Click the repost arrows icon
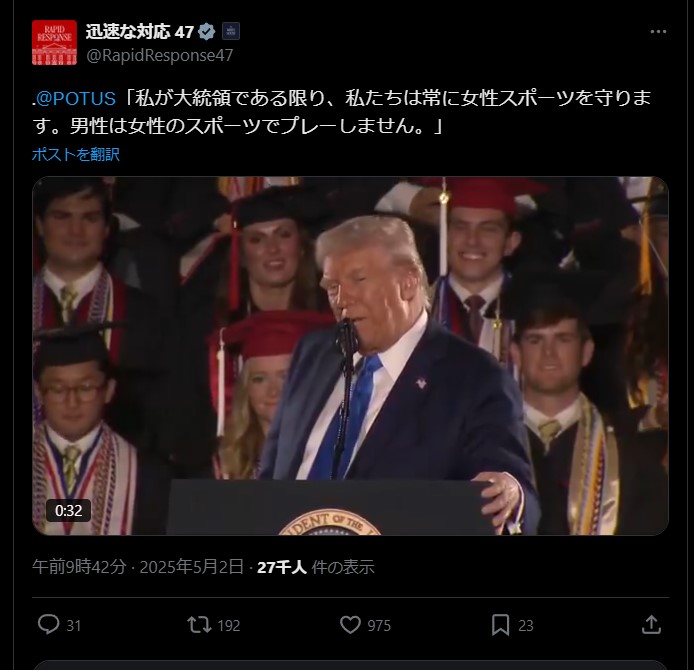 click(x=199, y=625)
